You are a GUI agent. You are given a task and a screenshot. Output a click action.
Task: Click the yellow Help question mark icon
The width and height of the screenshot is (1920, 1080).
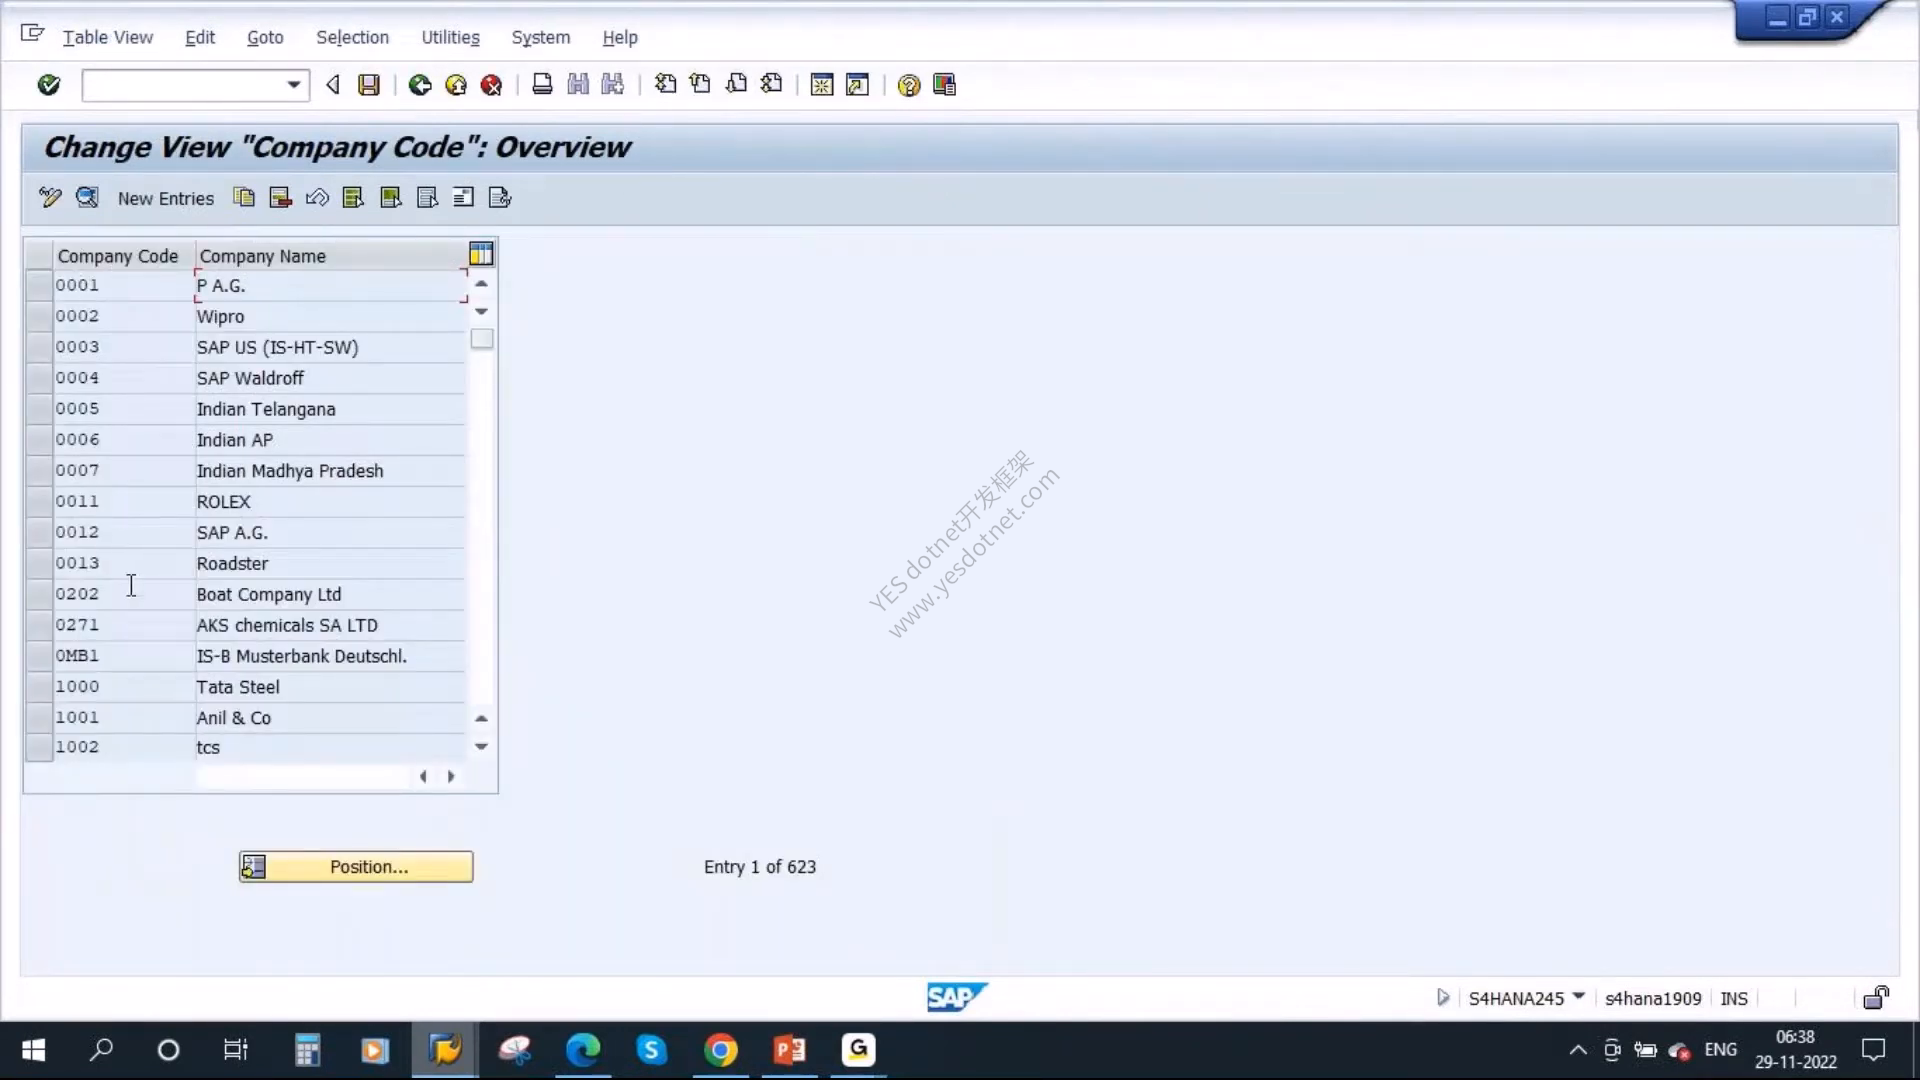[x=908, y=85]
